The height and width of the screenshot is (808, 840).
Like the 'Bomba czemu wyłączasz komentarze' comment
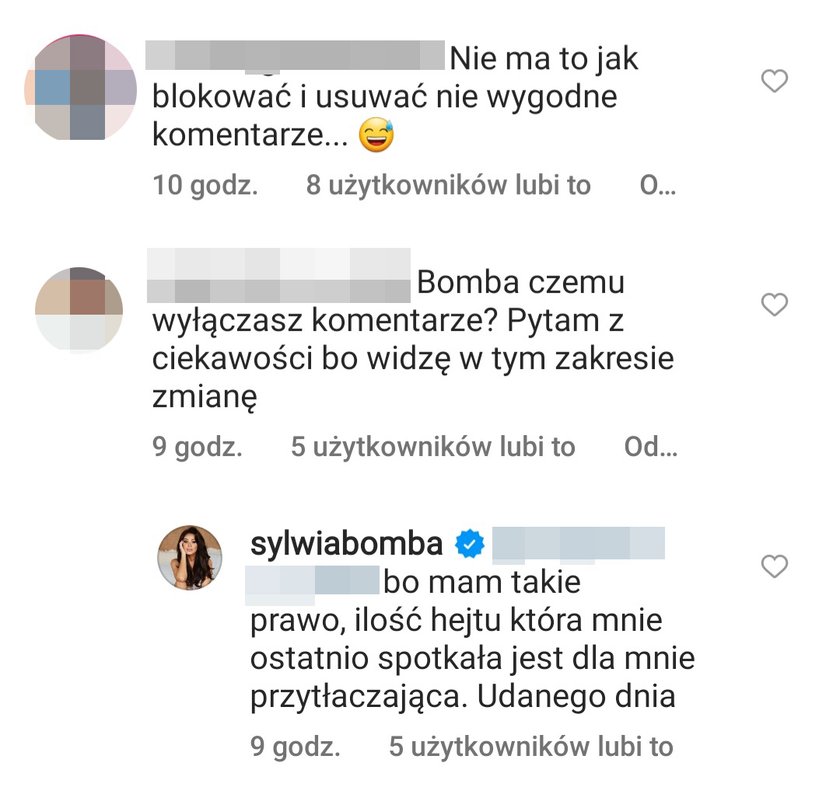(774, 304)
